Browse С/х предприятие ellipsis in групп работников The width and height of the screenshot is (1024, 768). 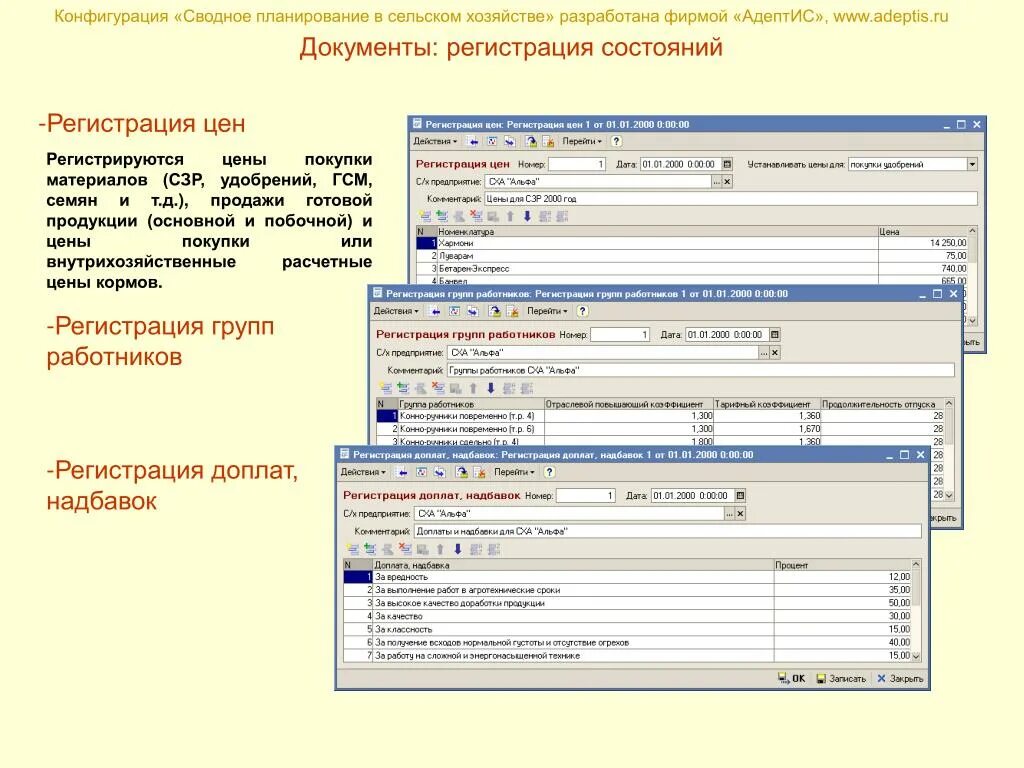click(x=764, y=353)
